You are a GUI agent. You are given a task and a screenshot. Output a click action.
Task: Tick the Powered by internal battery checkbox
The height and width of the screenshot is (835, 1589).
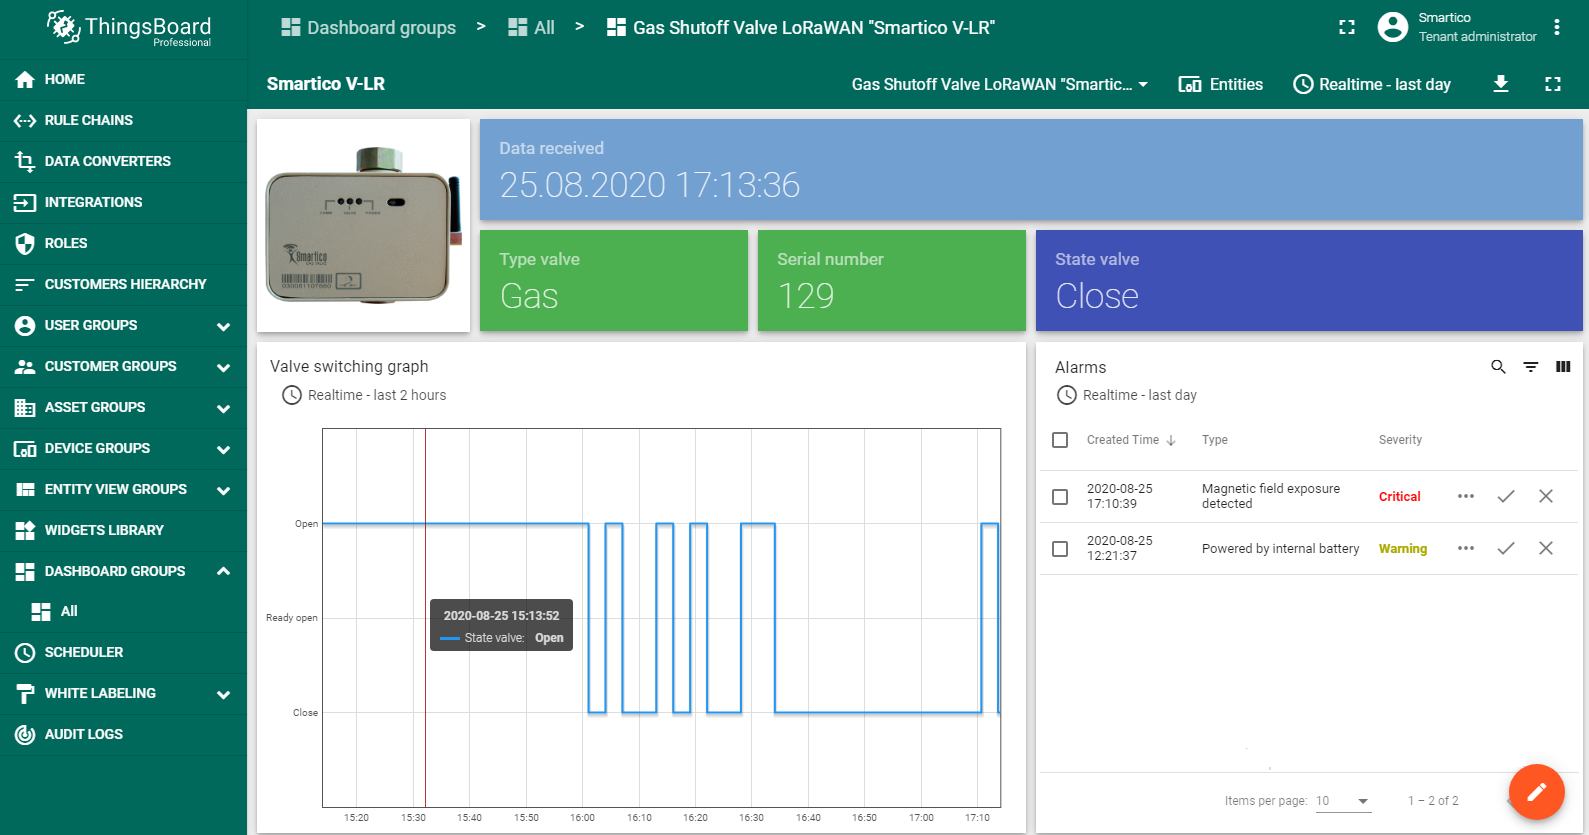(x=1060, y=548)
